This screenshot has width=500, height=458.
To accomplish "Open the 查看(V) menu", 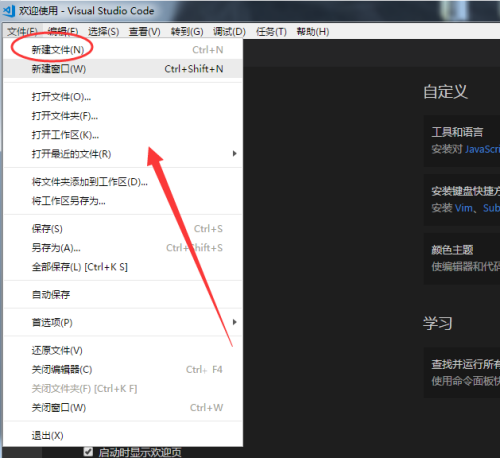I will pyautogui.click(x=144, y=31).
